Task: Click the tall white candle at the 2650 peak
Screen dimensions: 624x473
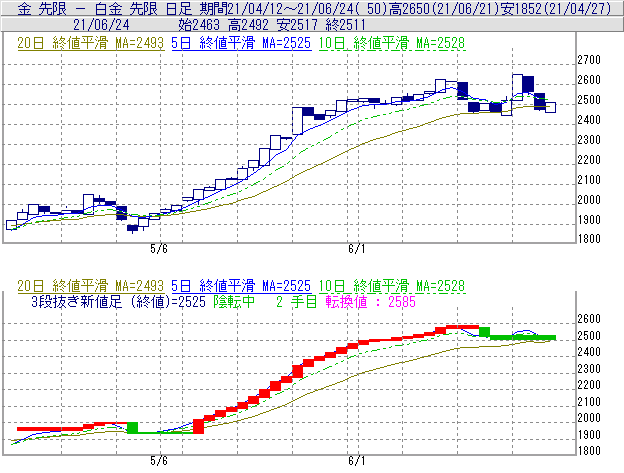Action: 517,88
